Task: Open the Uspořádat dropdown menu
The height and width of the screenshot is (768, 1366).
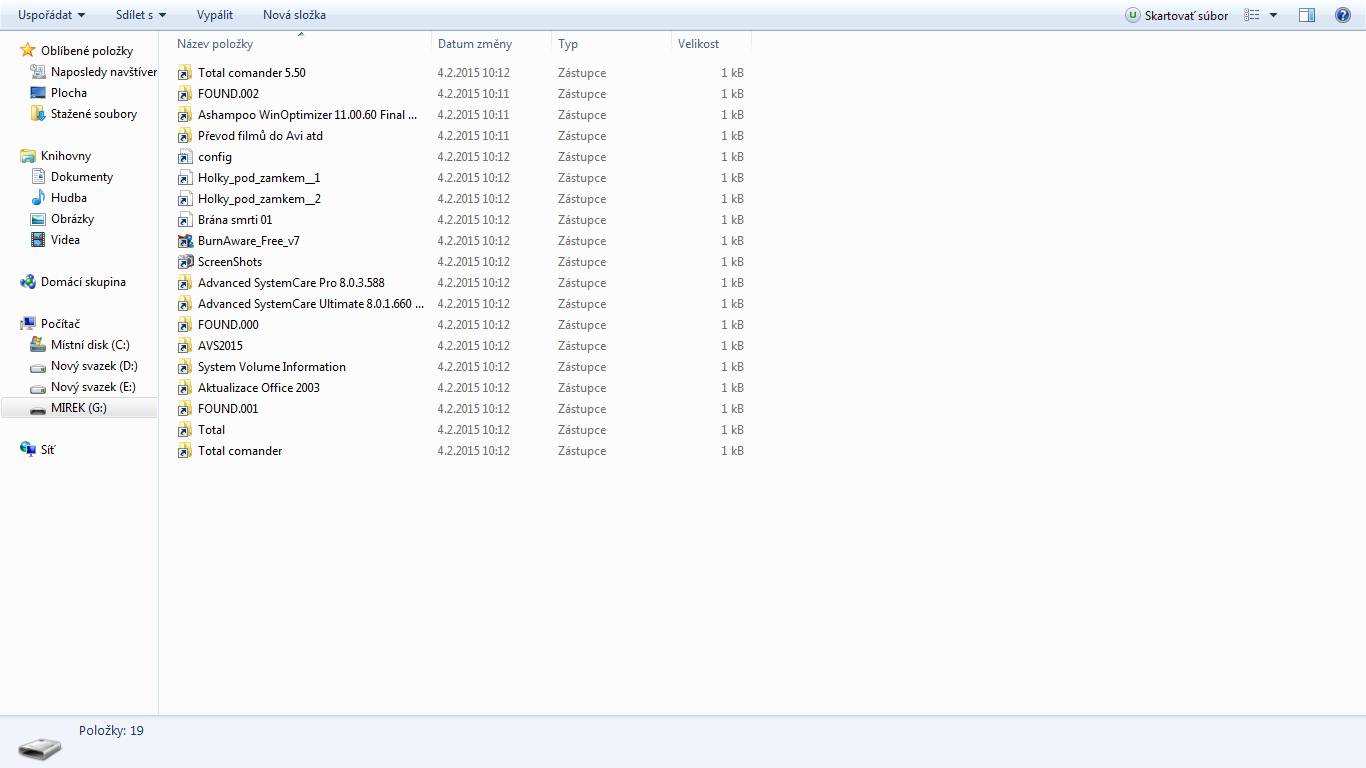Action: click(x=51, y=15)
